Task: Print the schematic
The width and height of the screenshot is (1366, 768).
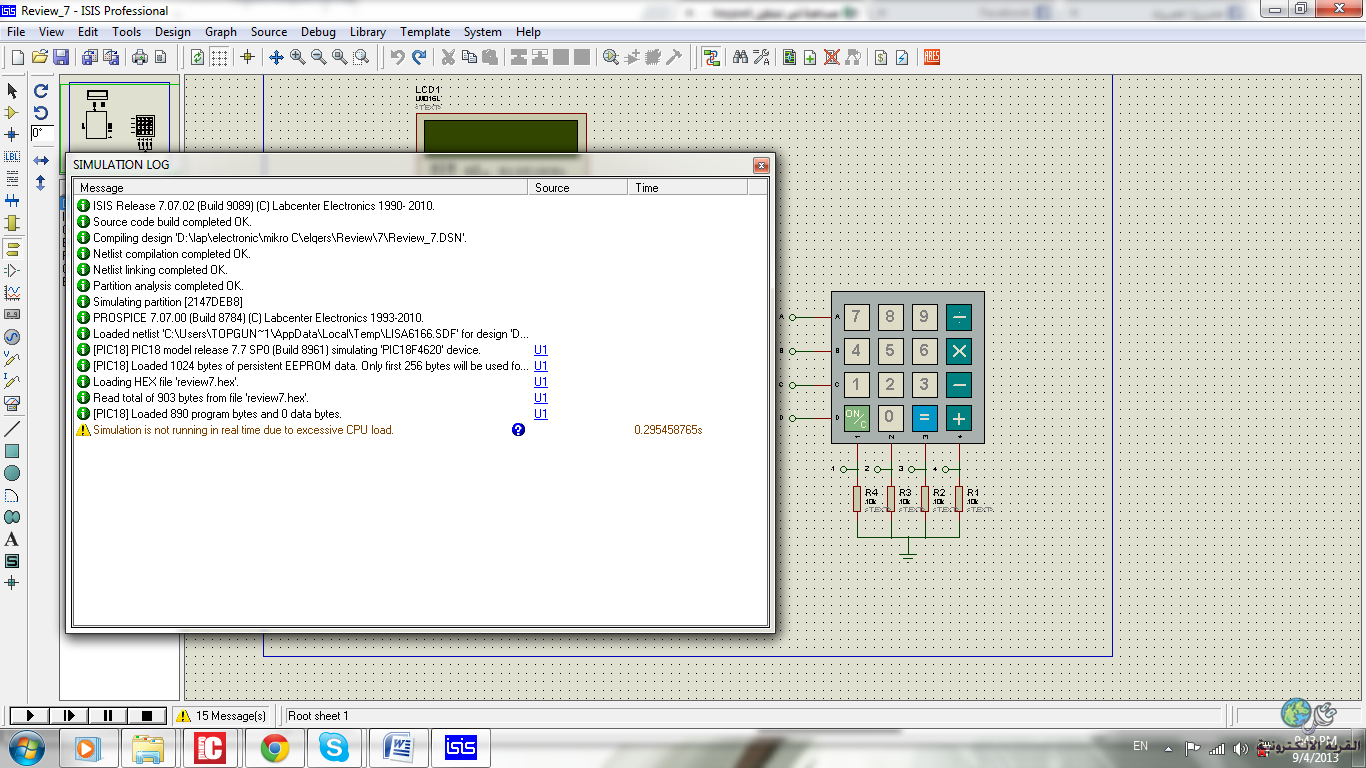Action: [140, 57]
